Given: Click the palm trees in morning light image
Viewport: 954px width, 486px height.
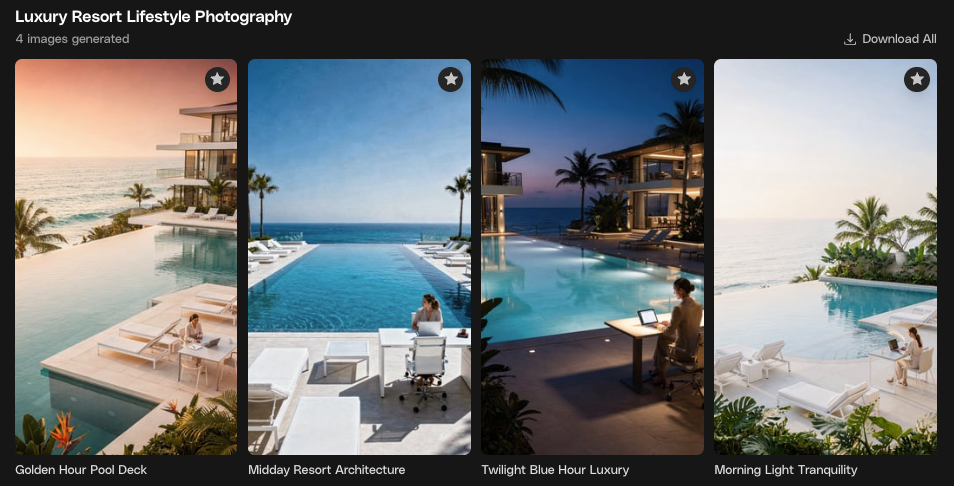Looking at the screenshot, I should click(863, 223).
